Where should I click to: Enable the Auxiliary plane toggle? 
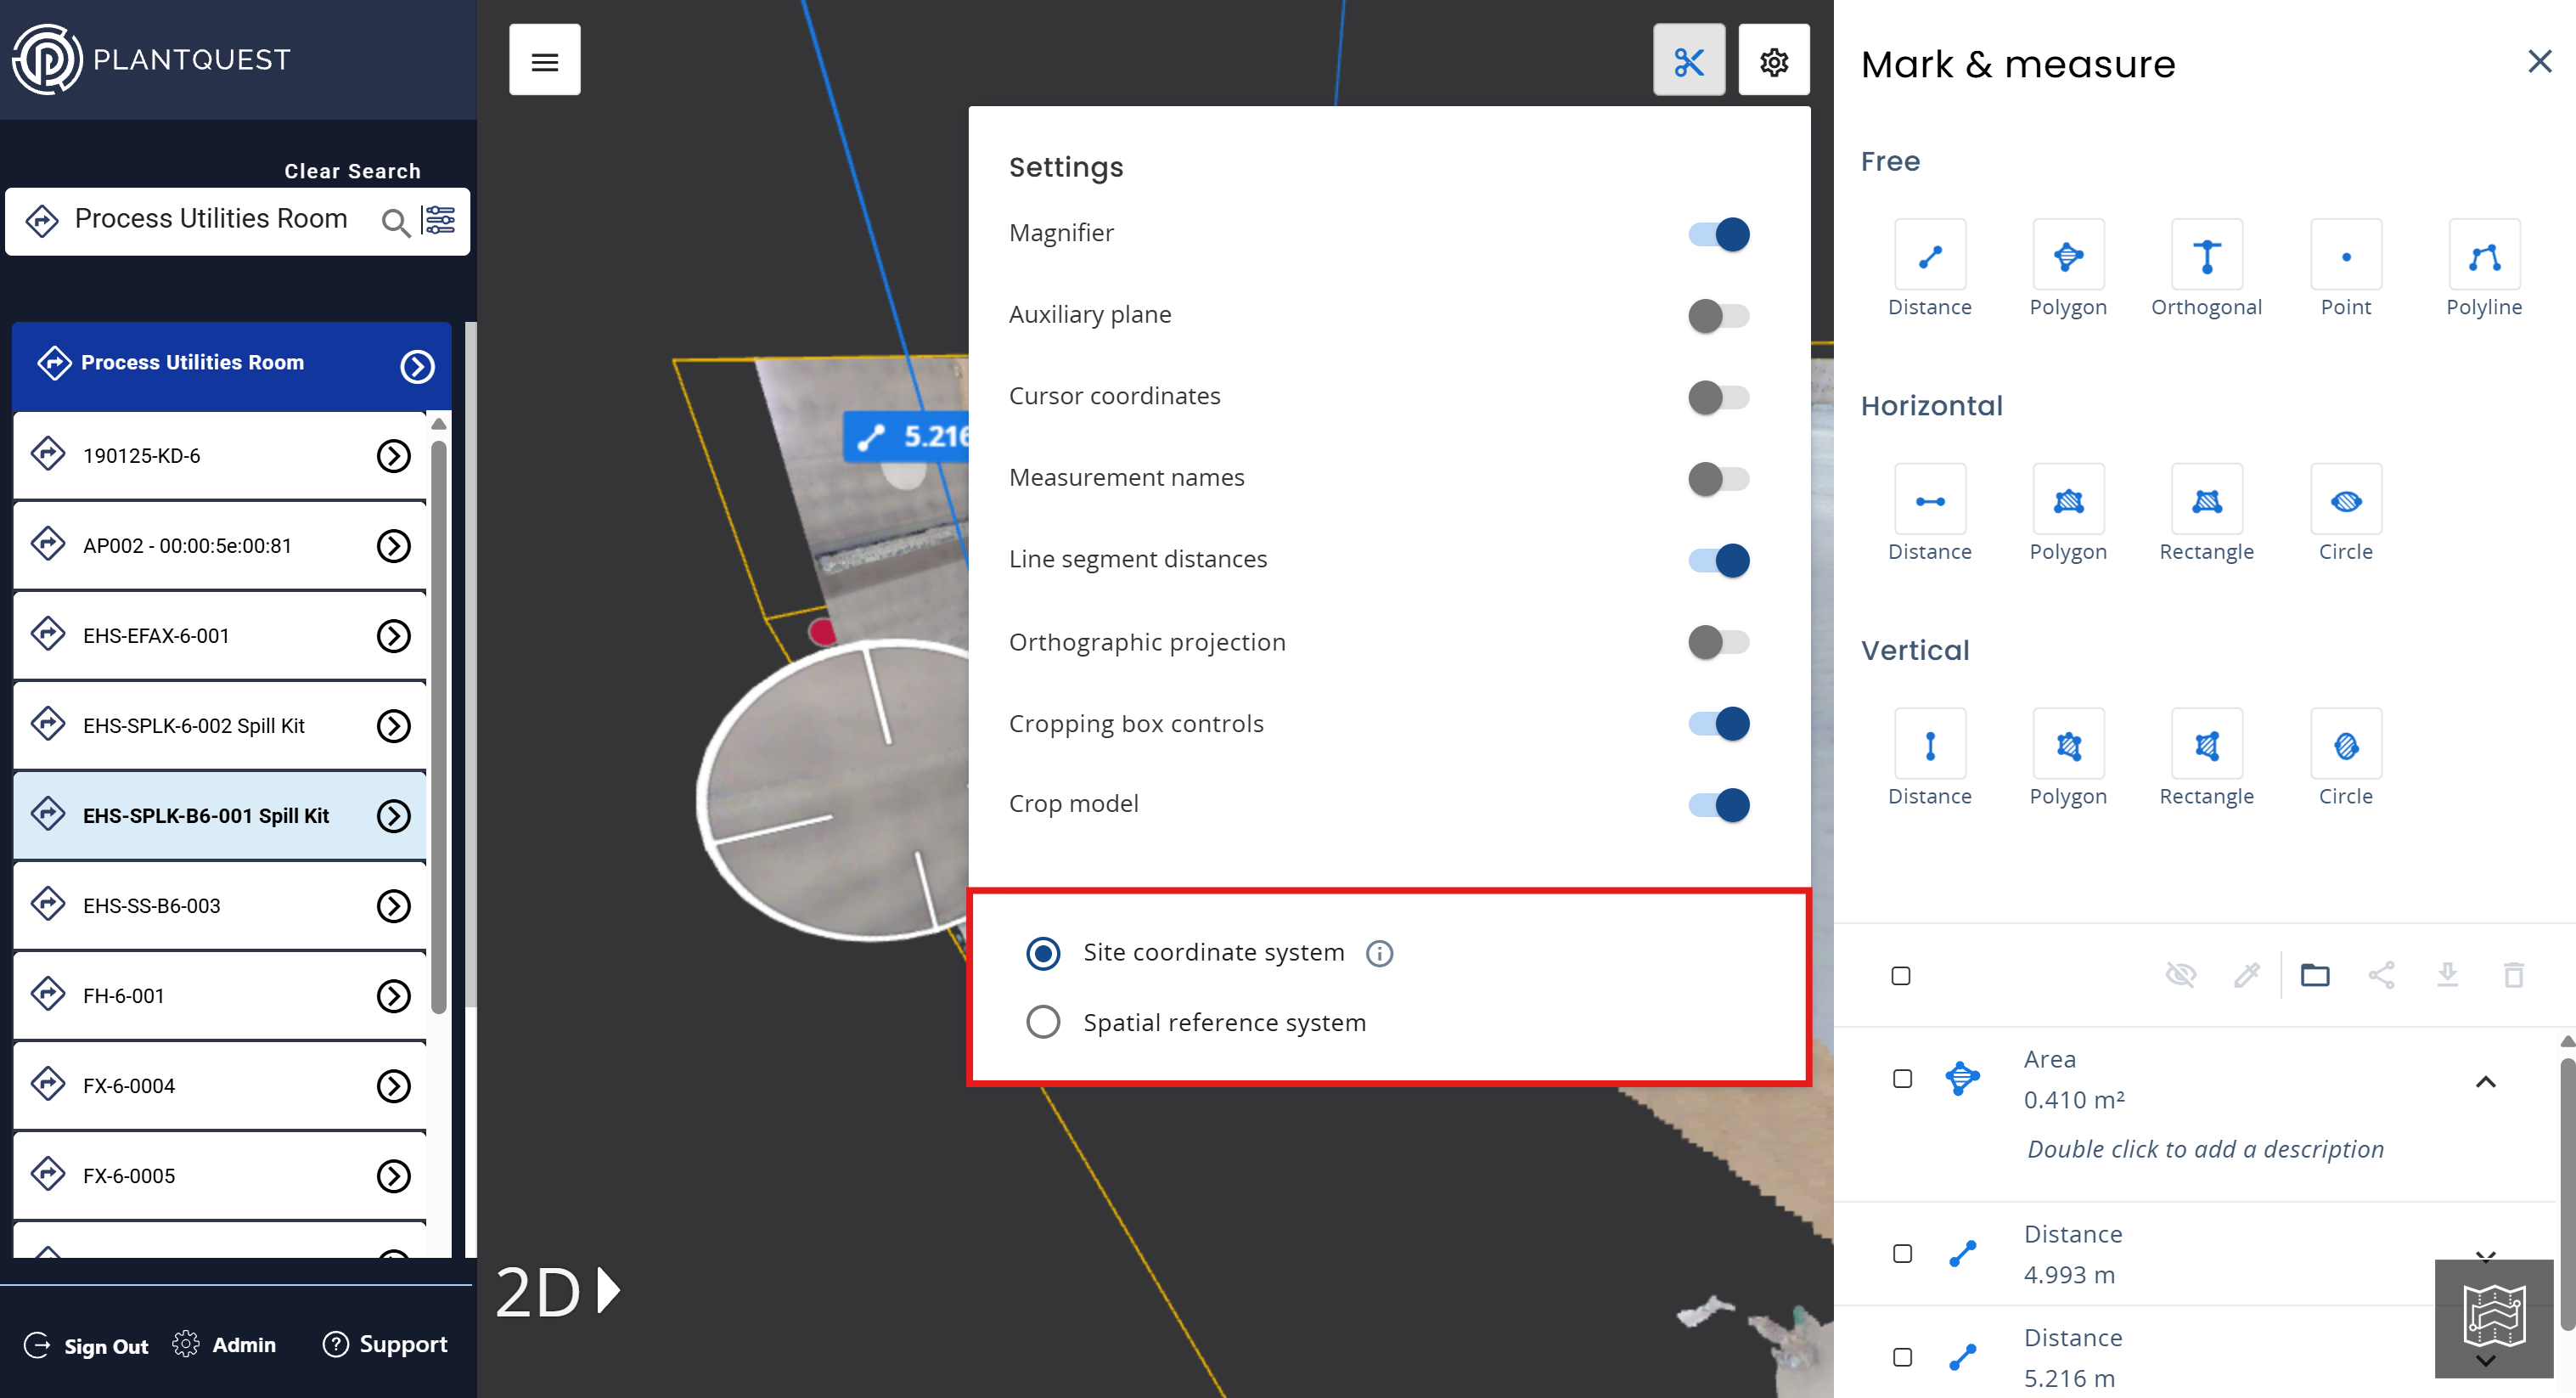(x=1718, y=316)
